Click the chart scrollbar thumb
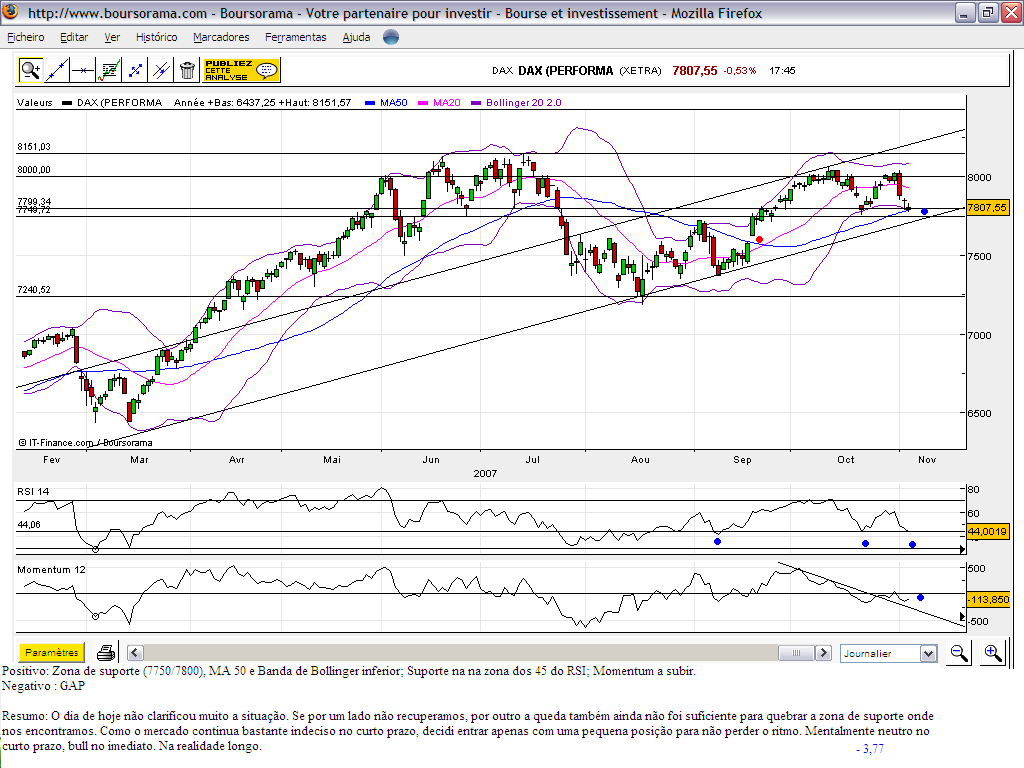The width and height of the screenshot is (1024, 768). point(796,652)
